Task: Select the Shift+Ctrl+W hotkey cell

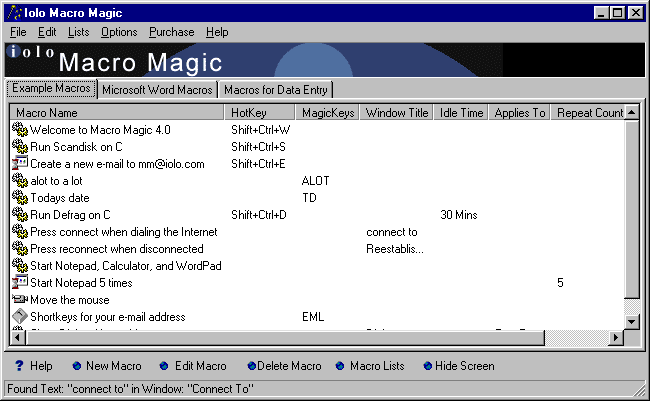Action: (260, 130)
